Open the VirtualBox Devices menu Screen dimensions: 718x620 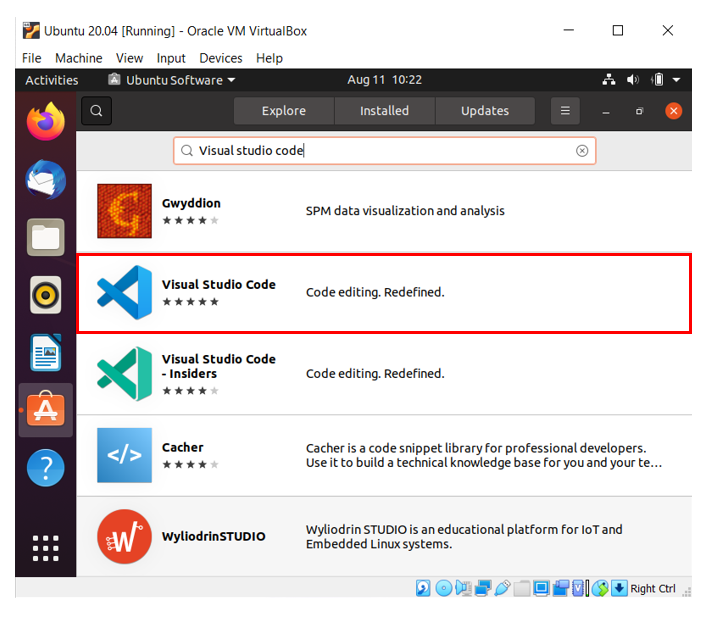tap(221, 58)
